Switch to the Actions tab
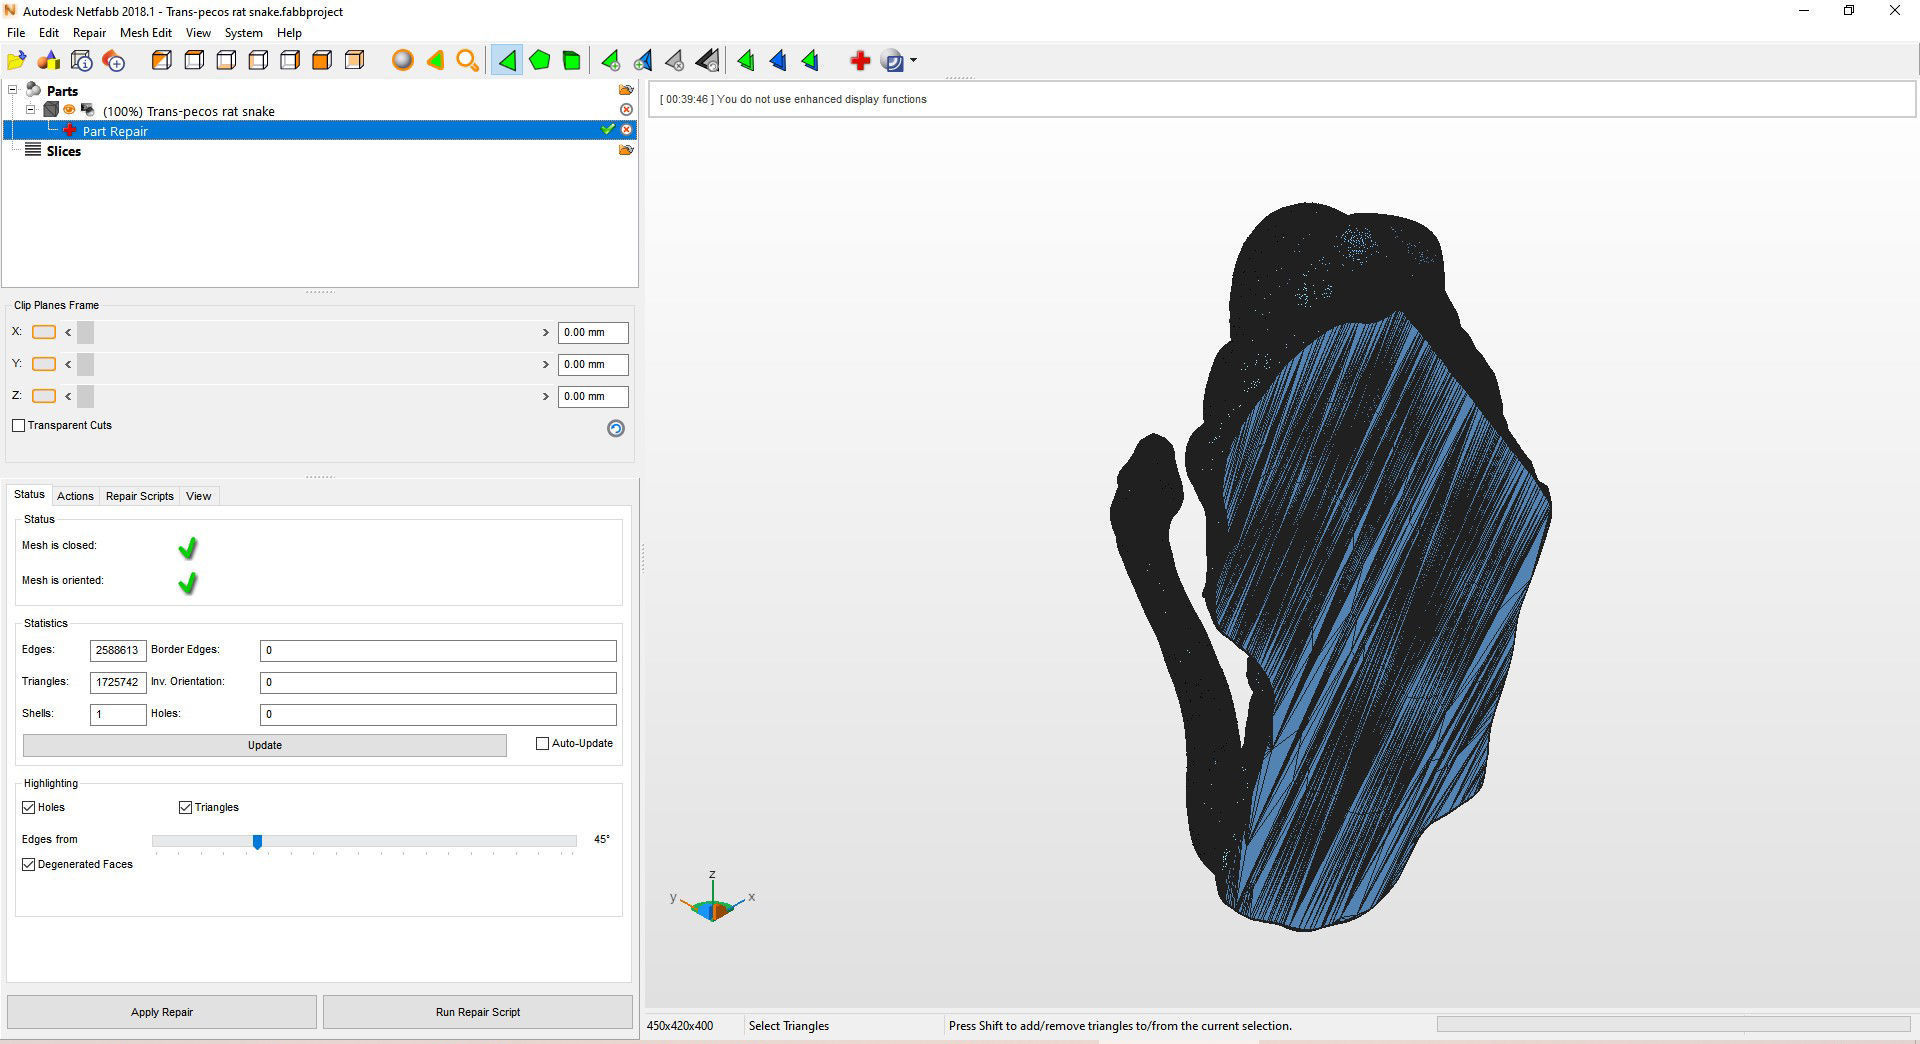Viewport: 1920px width, 1044px height. pyautogui.click(x=75, y=496)
